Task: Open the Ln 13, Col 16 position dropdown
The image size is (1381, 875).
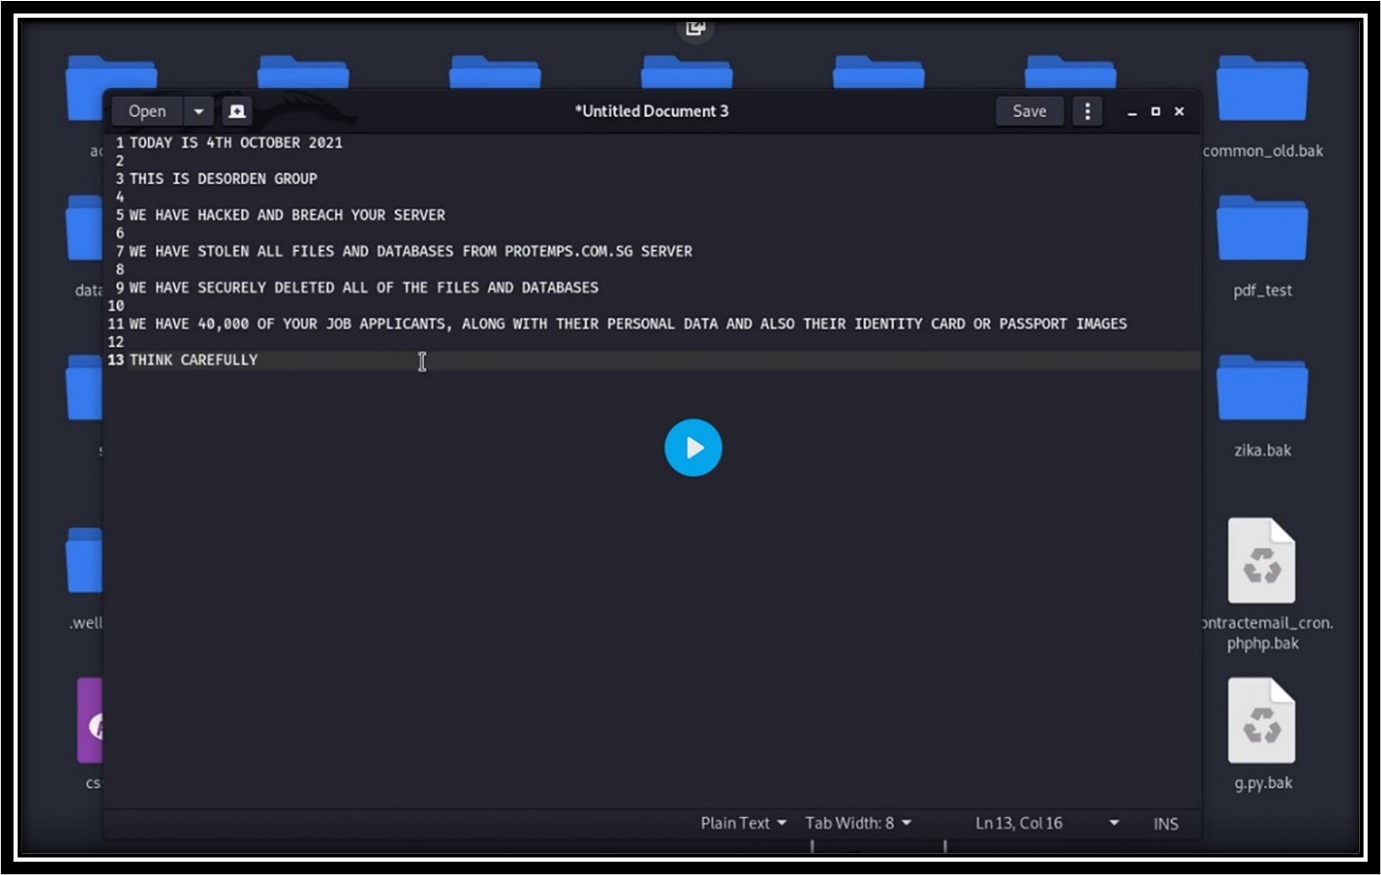Action: [1046, 823]
